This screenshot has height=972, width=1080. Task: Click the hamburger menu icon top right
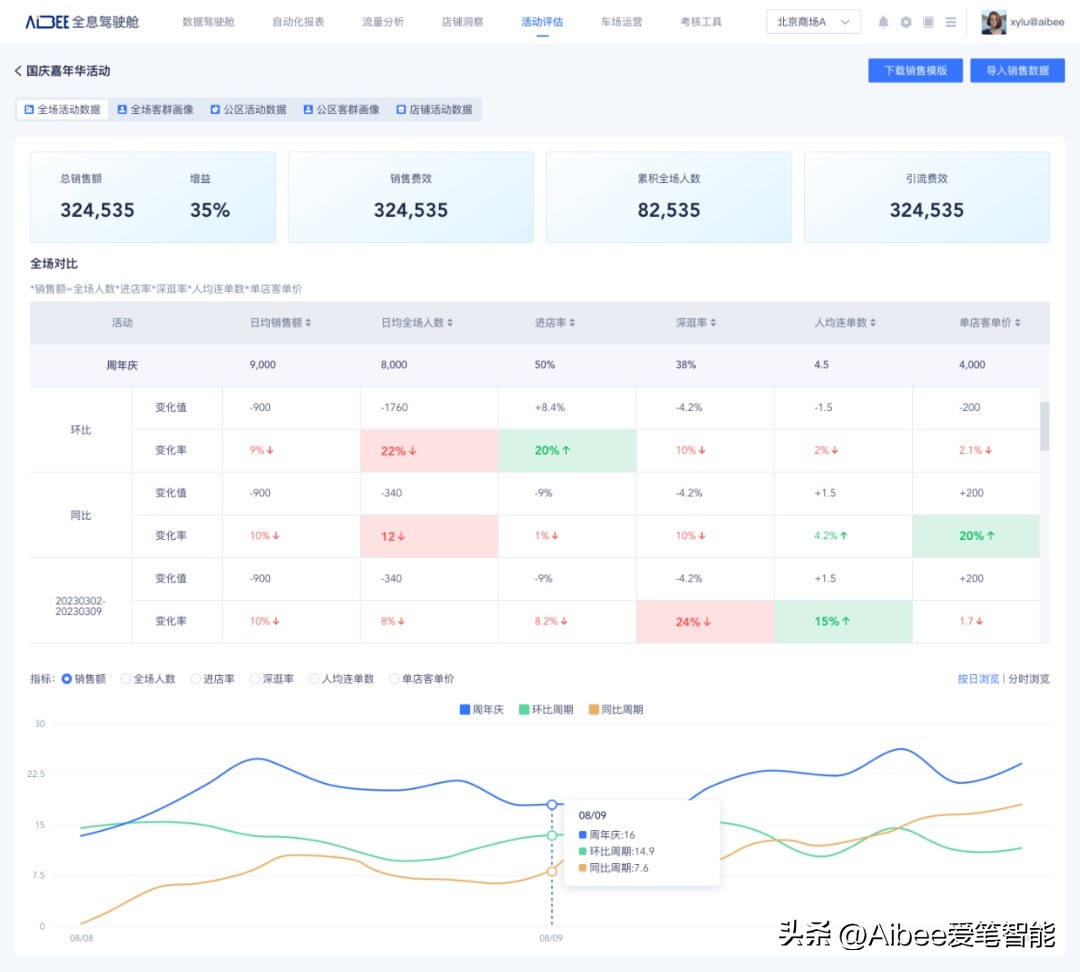coord(950,21)
